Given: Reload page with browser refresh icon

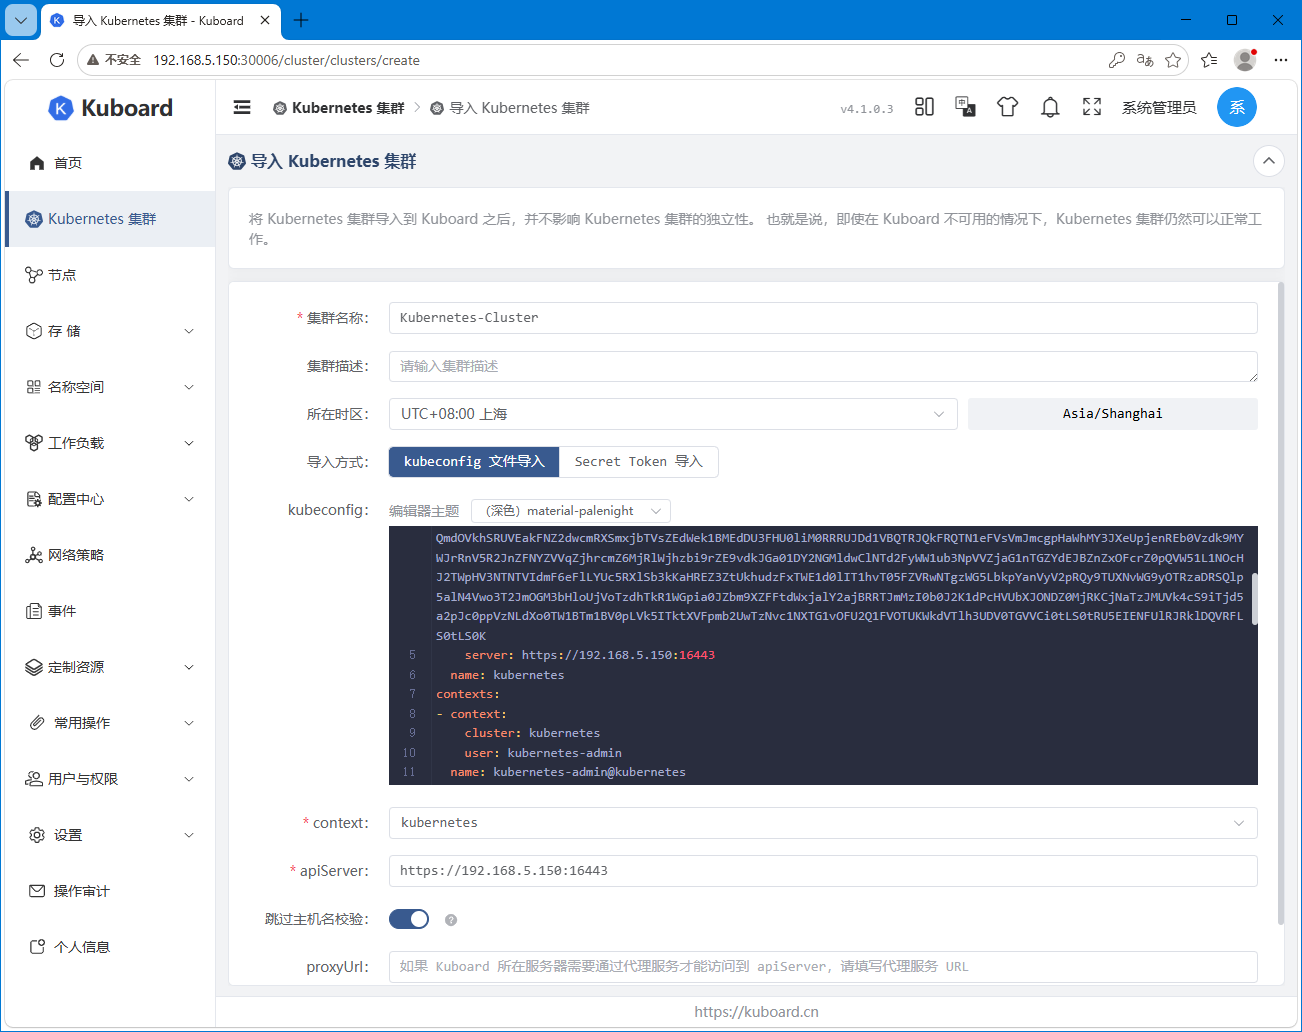Looking at the screenshot, I should pyautogui.click(x=57, y=60).
